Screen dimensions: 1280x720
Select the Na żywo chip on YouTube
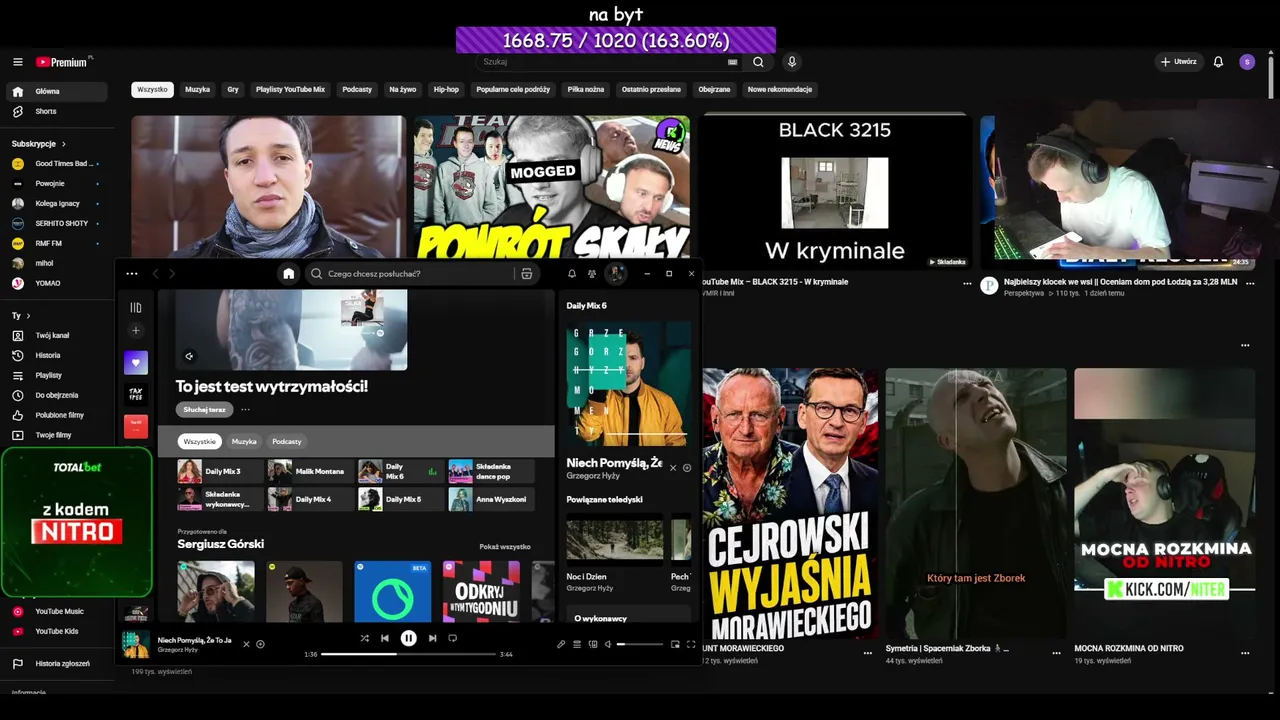[403, 90]
